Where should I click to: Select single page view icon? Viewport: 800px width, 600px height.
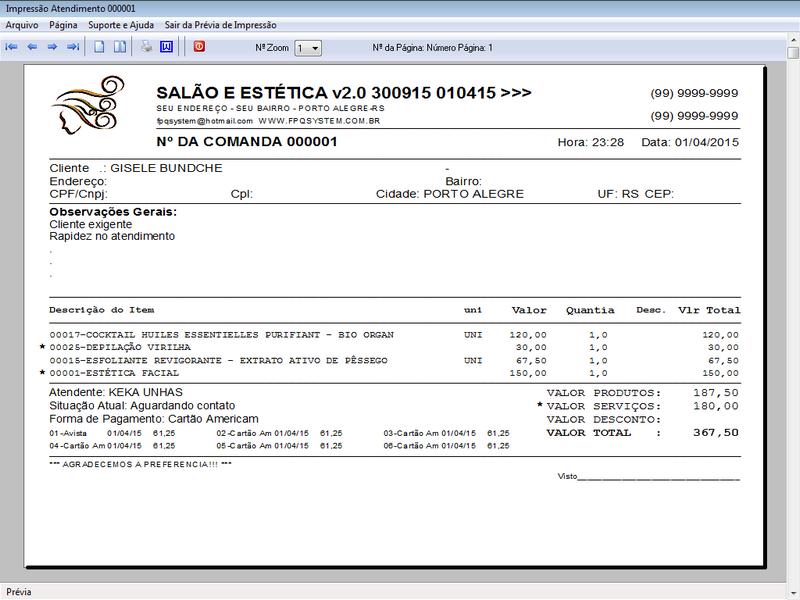click(99, 47)
